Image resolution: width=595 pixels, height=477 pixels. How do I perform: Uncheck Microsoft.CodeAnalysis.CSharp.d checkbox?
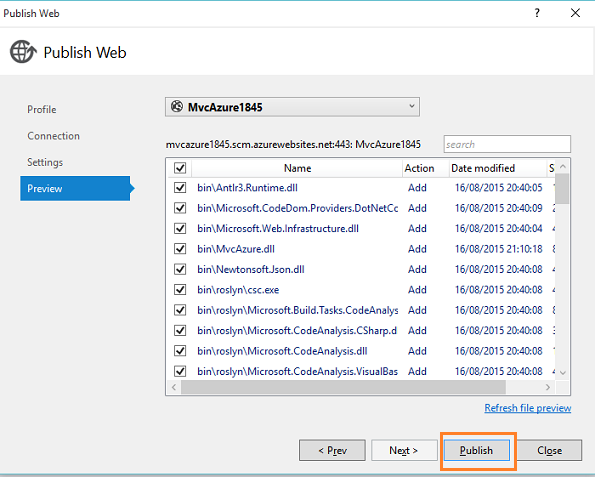click(180, 331)
